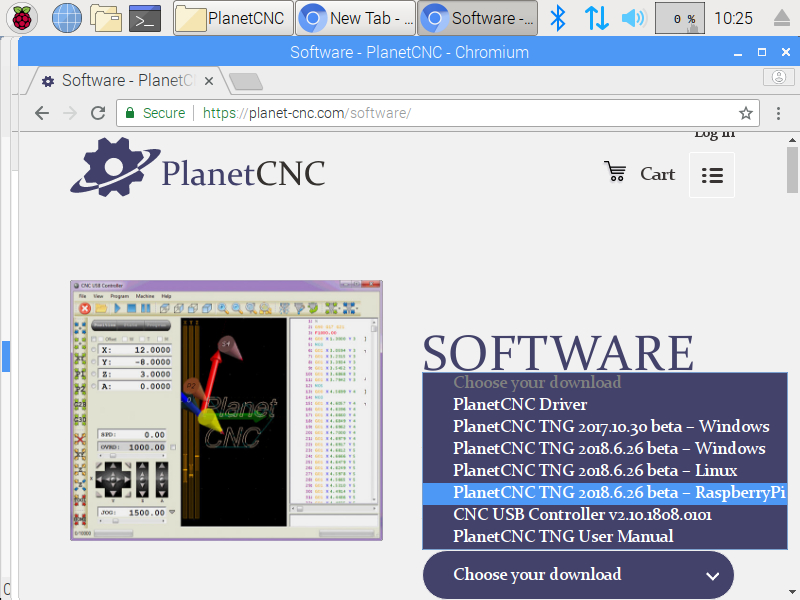The width and height of the screenshot is (800, 600).
Task: Open the volume speaker control
Action: tap(633, 18)
